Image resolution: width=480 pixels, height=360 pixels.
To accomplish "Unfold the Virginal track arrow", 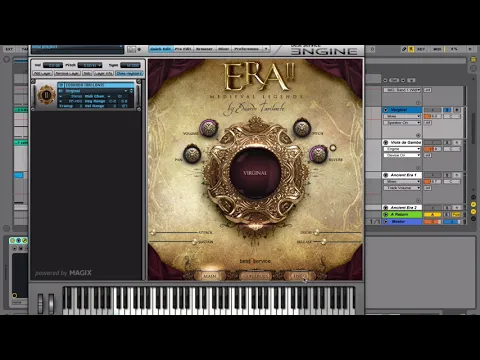I will 386,110.
